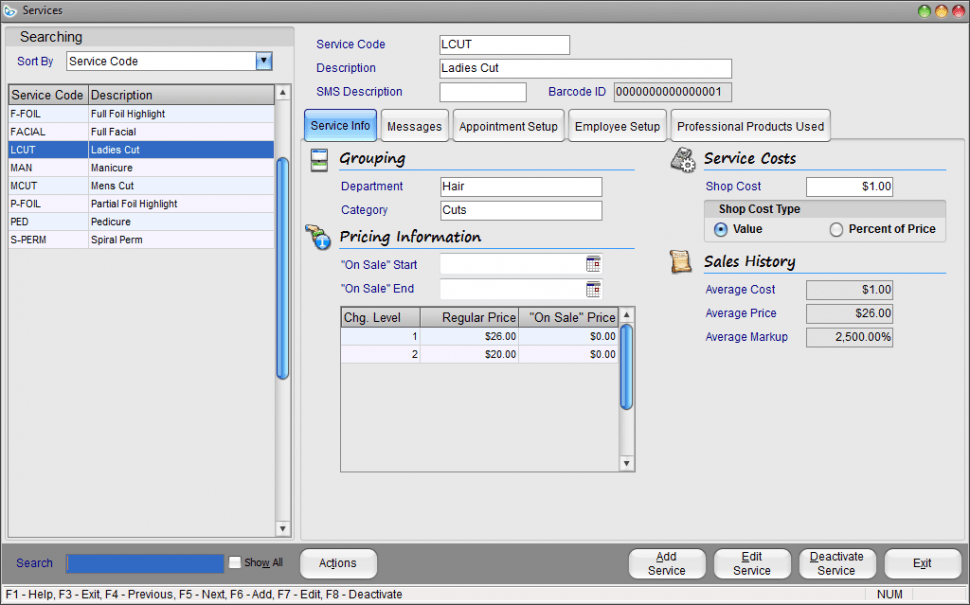Click the Pricing Information tag icon

[320, 237]
